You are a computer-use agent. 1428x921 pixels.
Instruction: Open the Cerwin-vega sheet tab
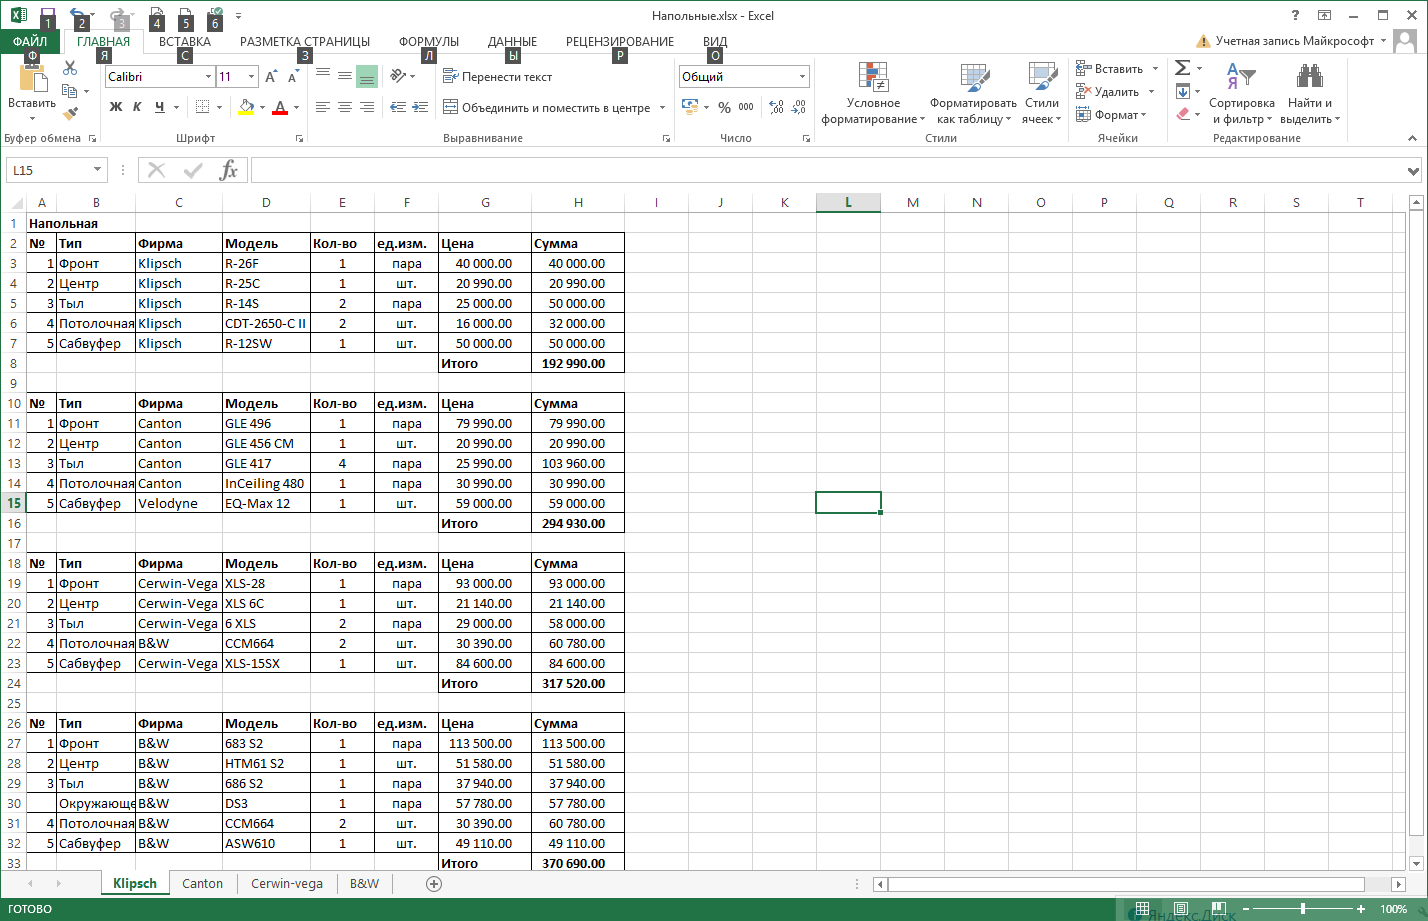pyautogui.click(x=287, y=884)
